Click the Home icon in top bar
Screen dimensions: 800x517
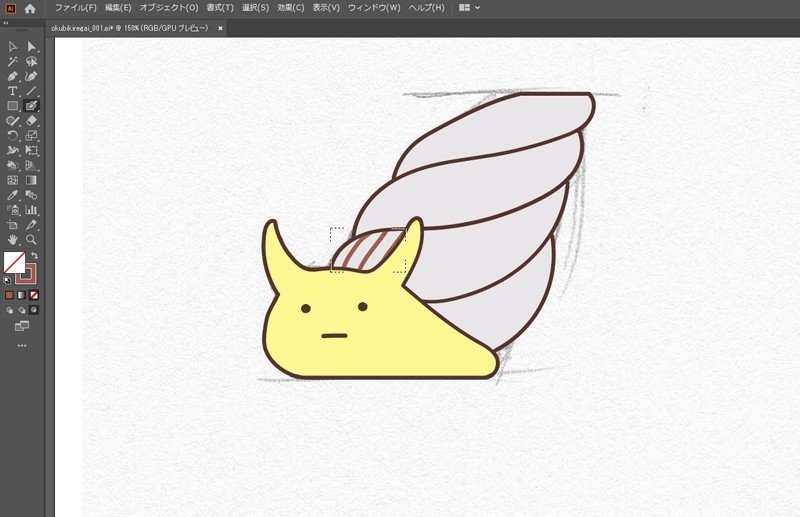coord(30,8)
